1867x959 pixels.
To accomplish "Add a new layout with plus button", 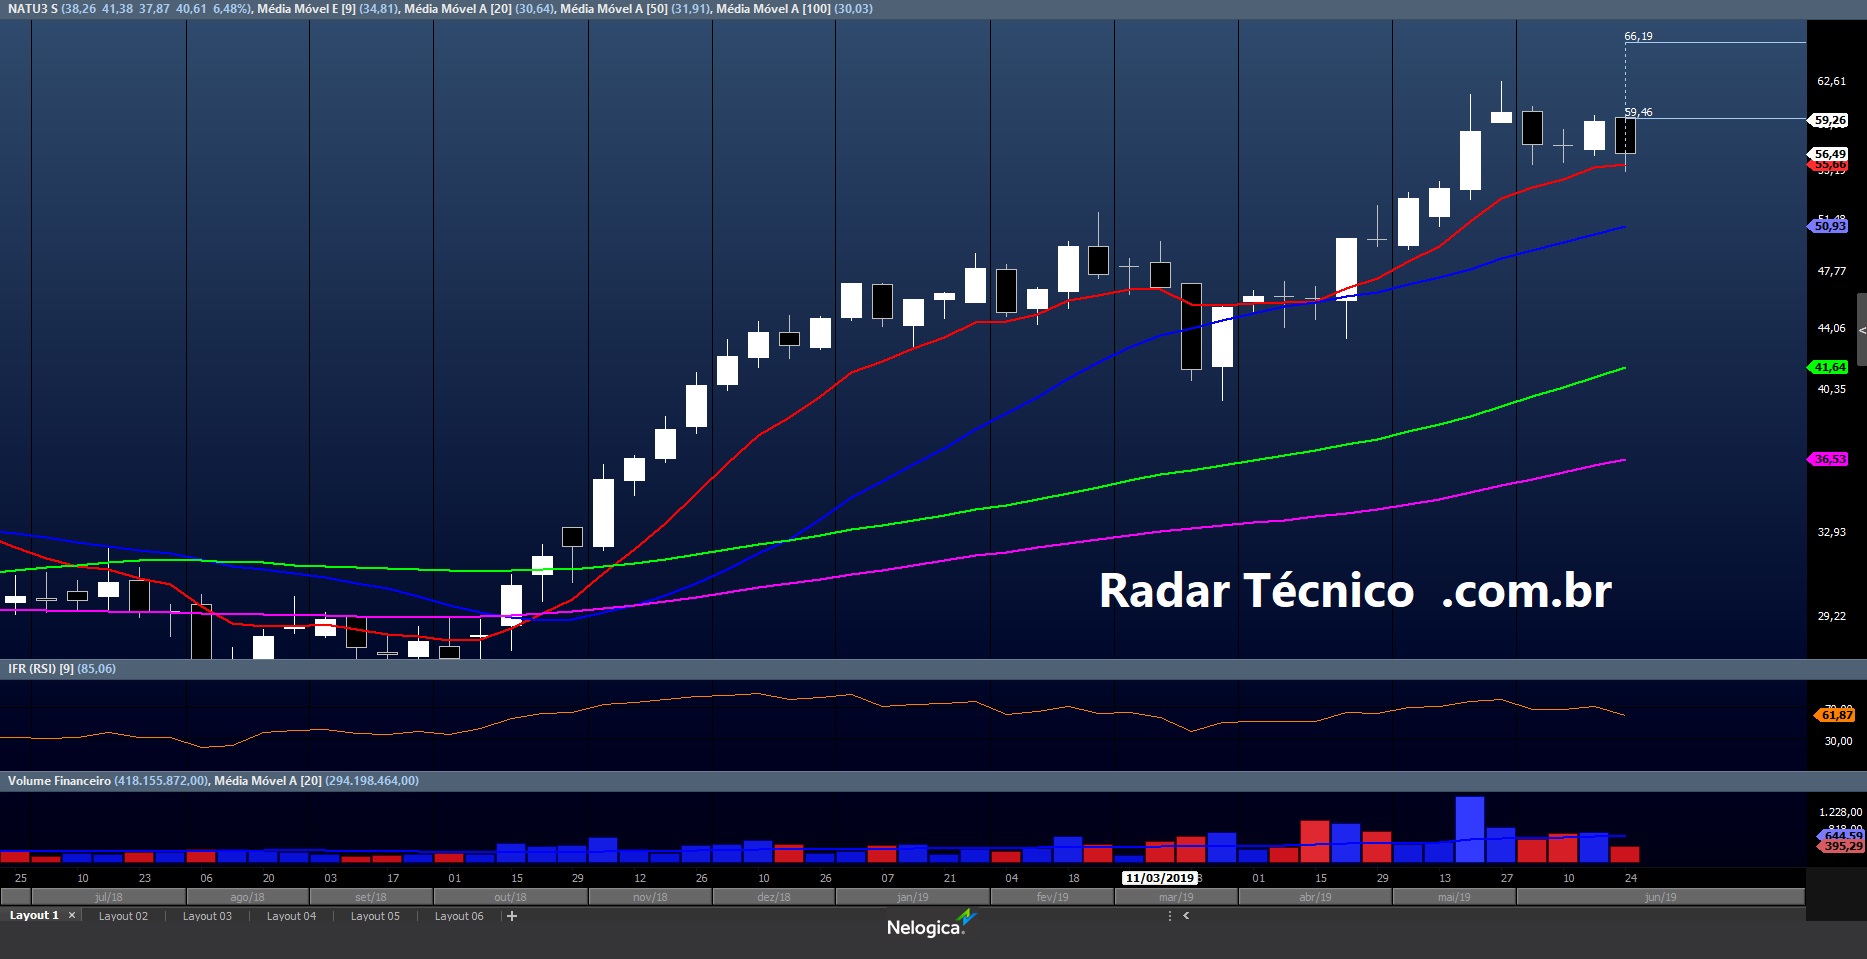I will click(x=512, y=916).
